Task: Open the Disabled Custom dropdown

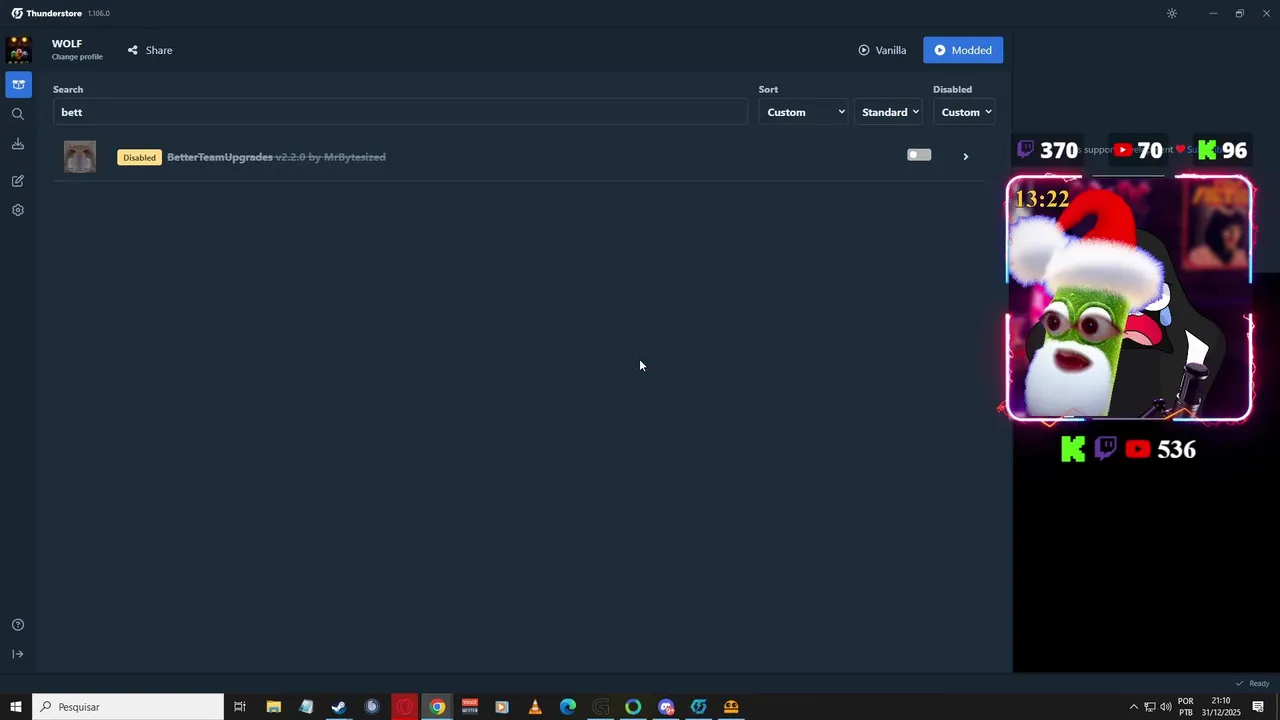Action: coord(964,112)
